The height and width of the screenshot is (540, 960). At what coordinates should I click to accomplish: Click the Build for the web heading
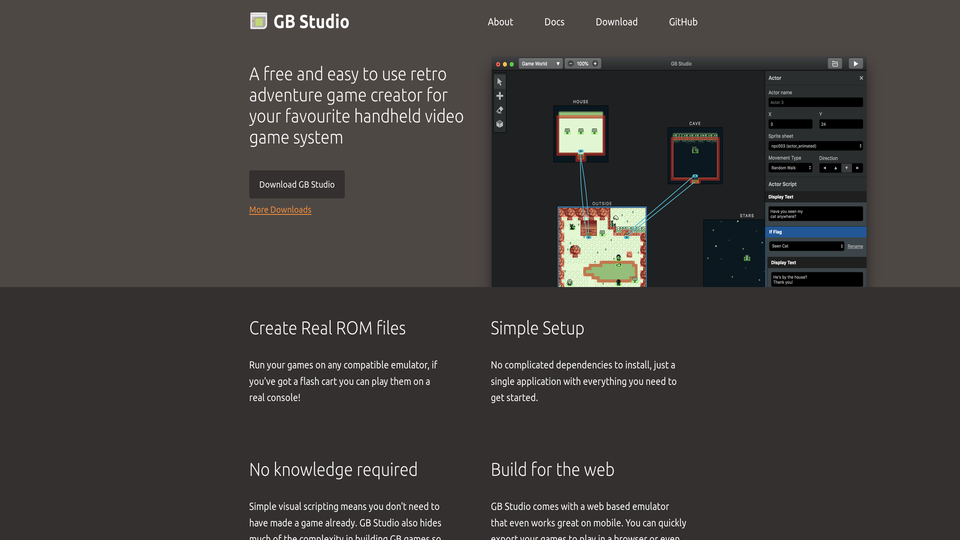552,470
